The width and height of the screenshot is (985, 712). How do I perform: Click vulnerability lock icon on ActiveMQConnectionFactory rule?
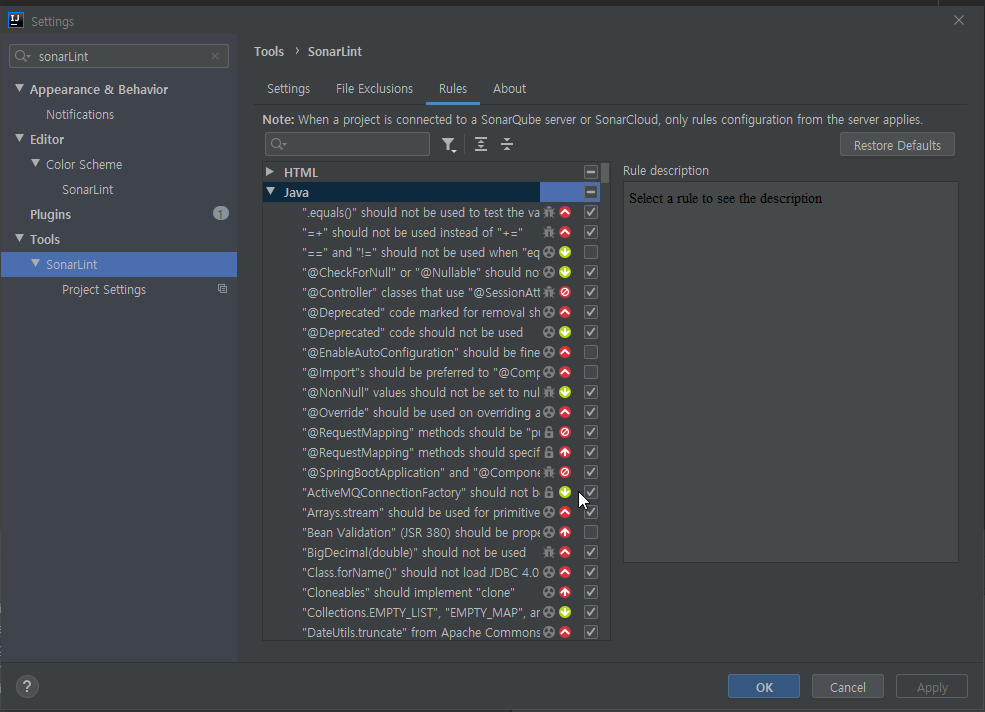549,492
